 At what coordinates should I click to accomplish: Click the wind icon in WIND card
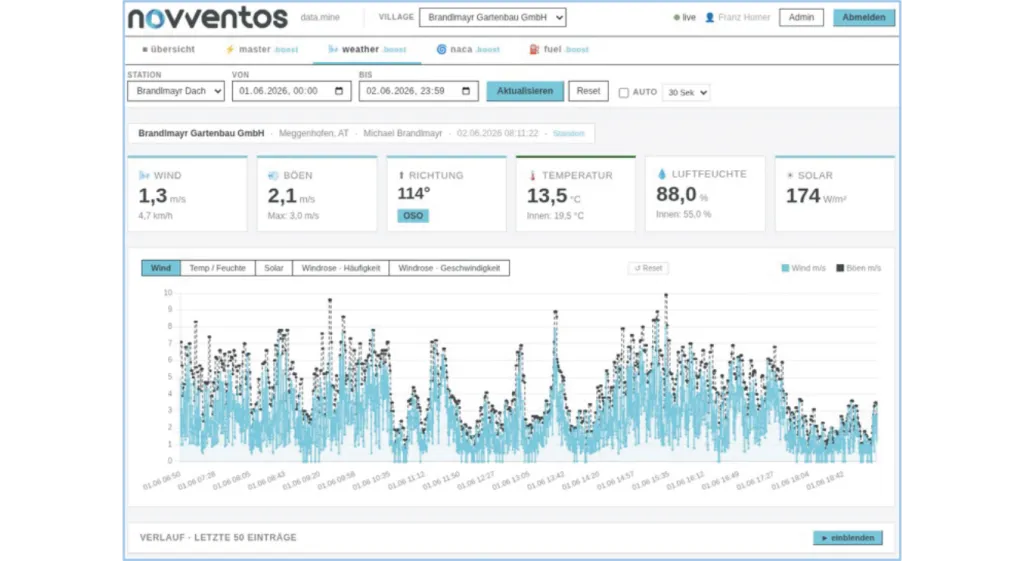click(x=144, y=176)
